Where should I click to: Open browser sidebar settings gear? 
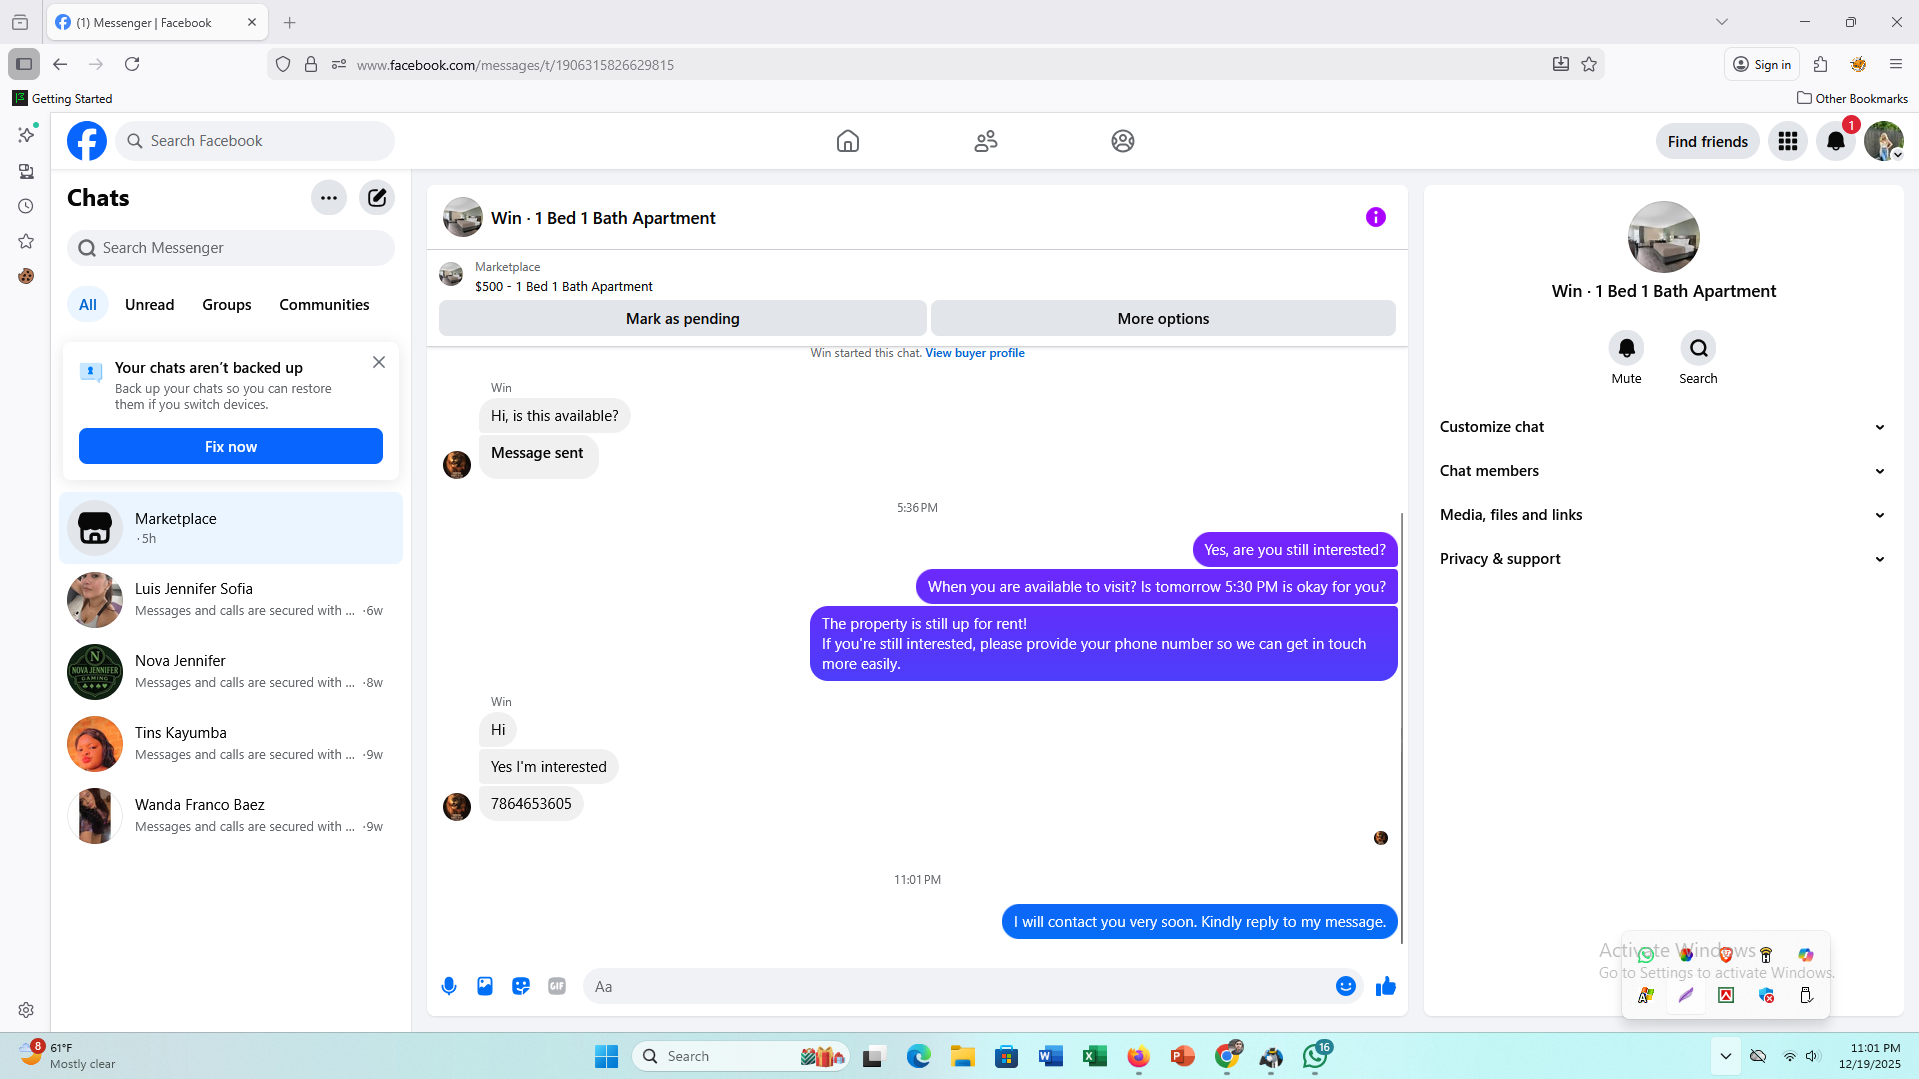[x=26, y=1010]
